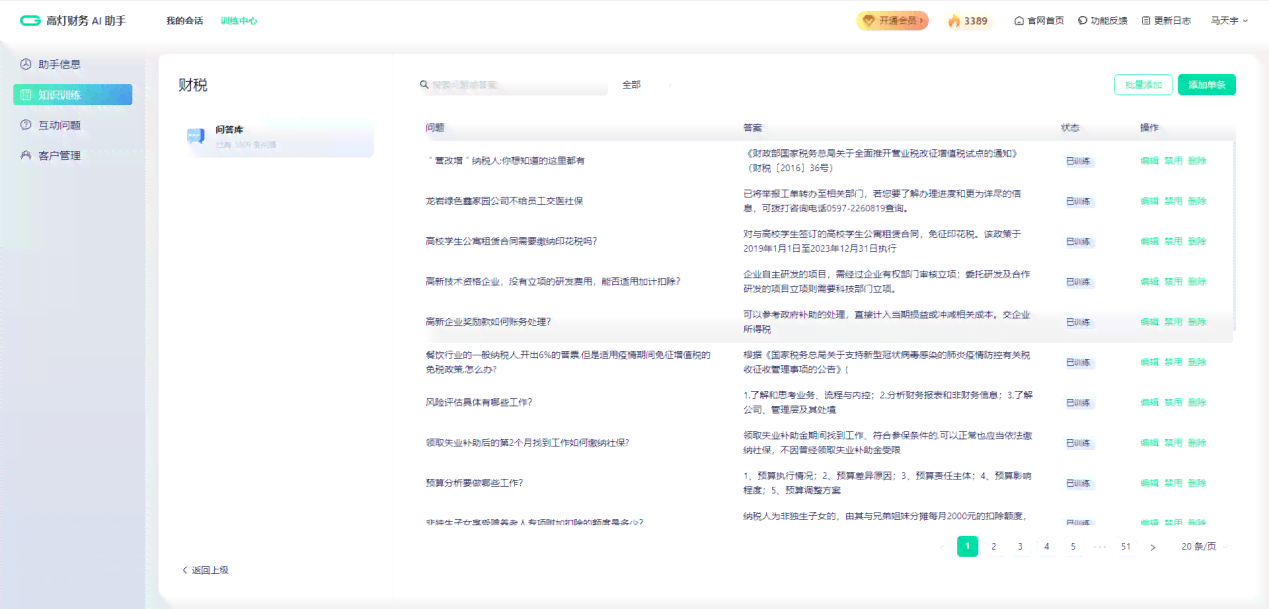Click the 财税 heading
Screen dimensions: 1269x609
click(x=193, y=85)
